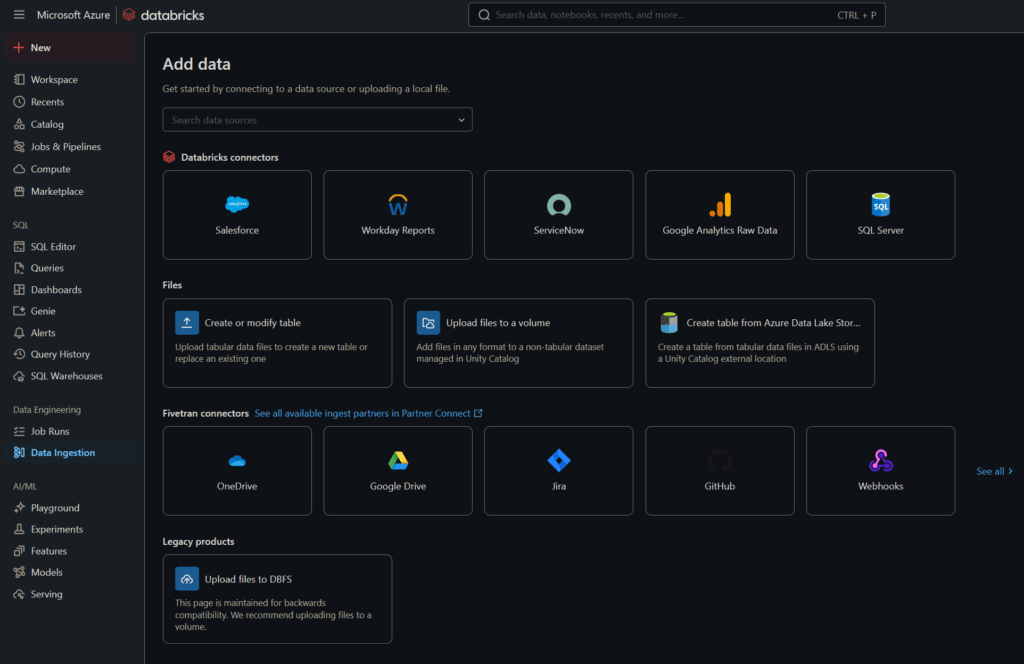Click the hamburger menu icon
Viewport: 1024px width, 664px height.
(x=19, y=15)
